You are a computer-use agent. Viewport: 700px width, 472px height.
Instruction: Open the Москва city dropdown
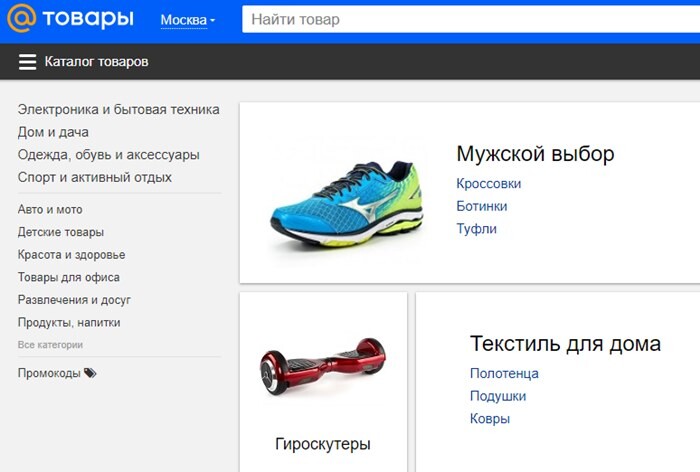click(x=187, y=20)
